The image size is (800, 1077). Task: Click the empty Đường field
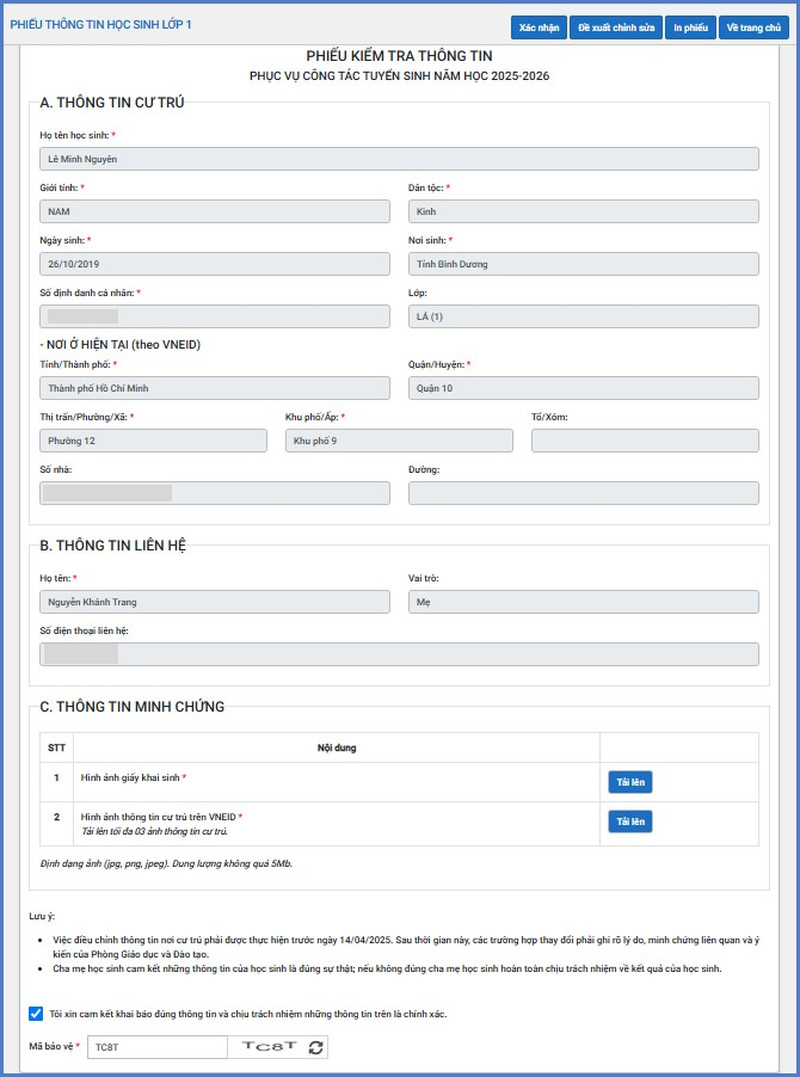584,493
